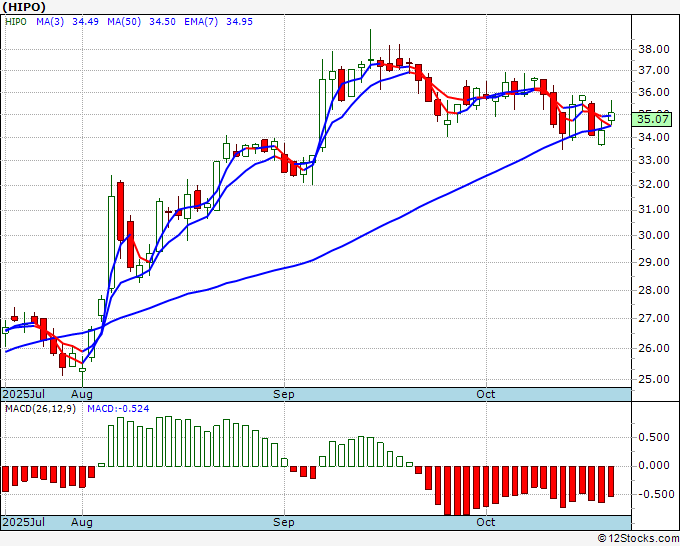The height and width of the screenshot is (546, 680).
Task: Click the 2025Jul label on MACD timeline
Action: (23, 522)
